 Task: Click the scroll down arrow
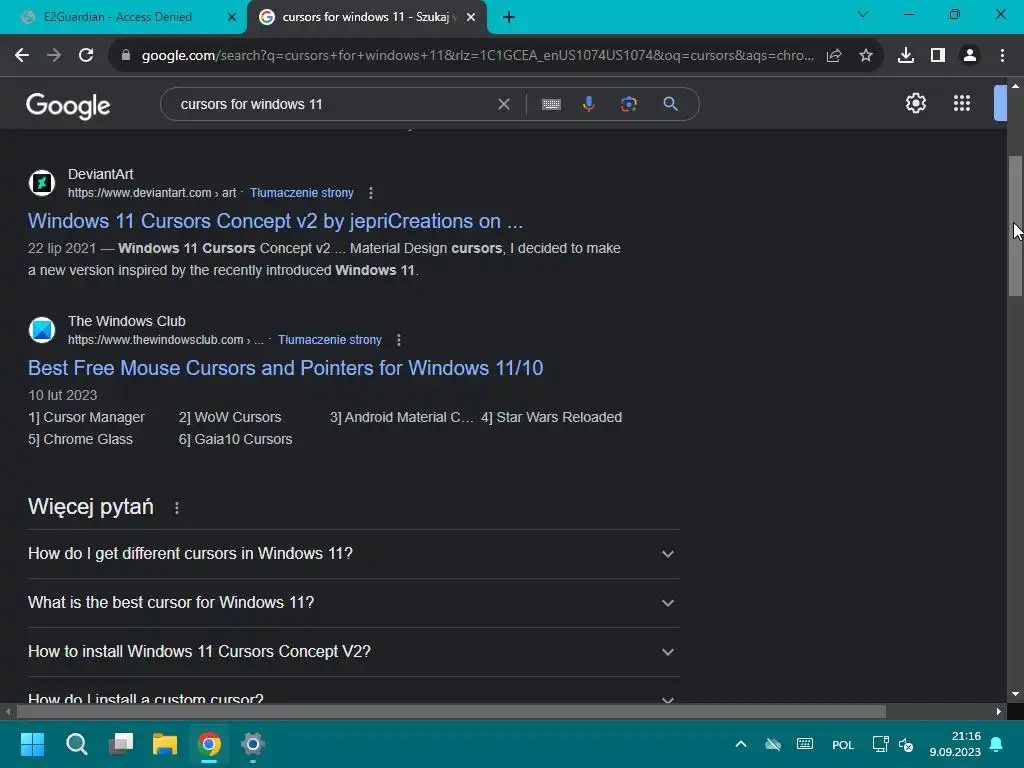(x=1016, y=695)
